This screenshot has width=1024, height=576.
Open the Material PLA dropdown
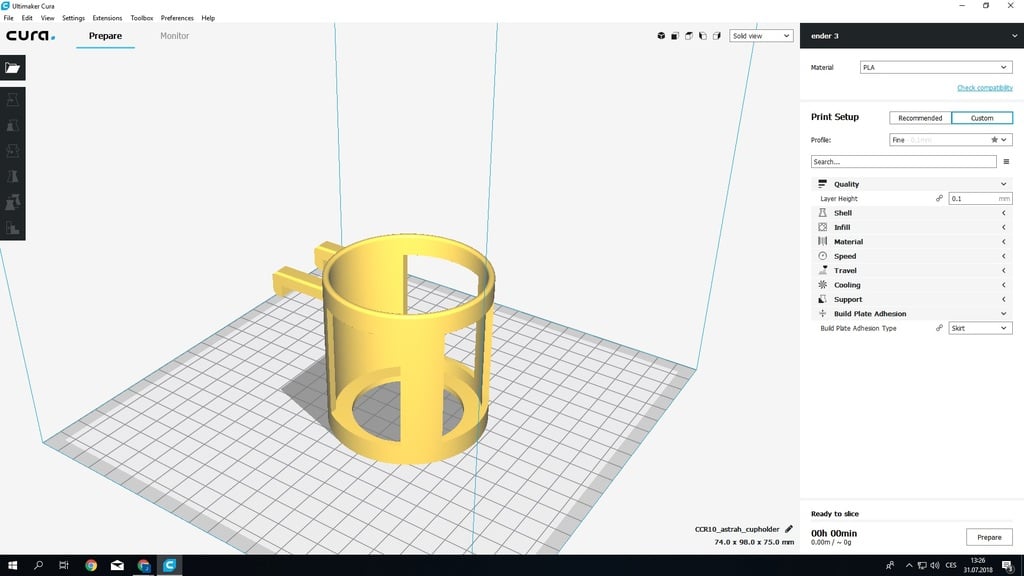tap(936, 68)
